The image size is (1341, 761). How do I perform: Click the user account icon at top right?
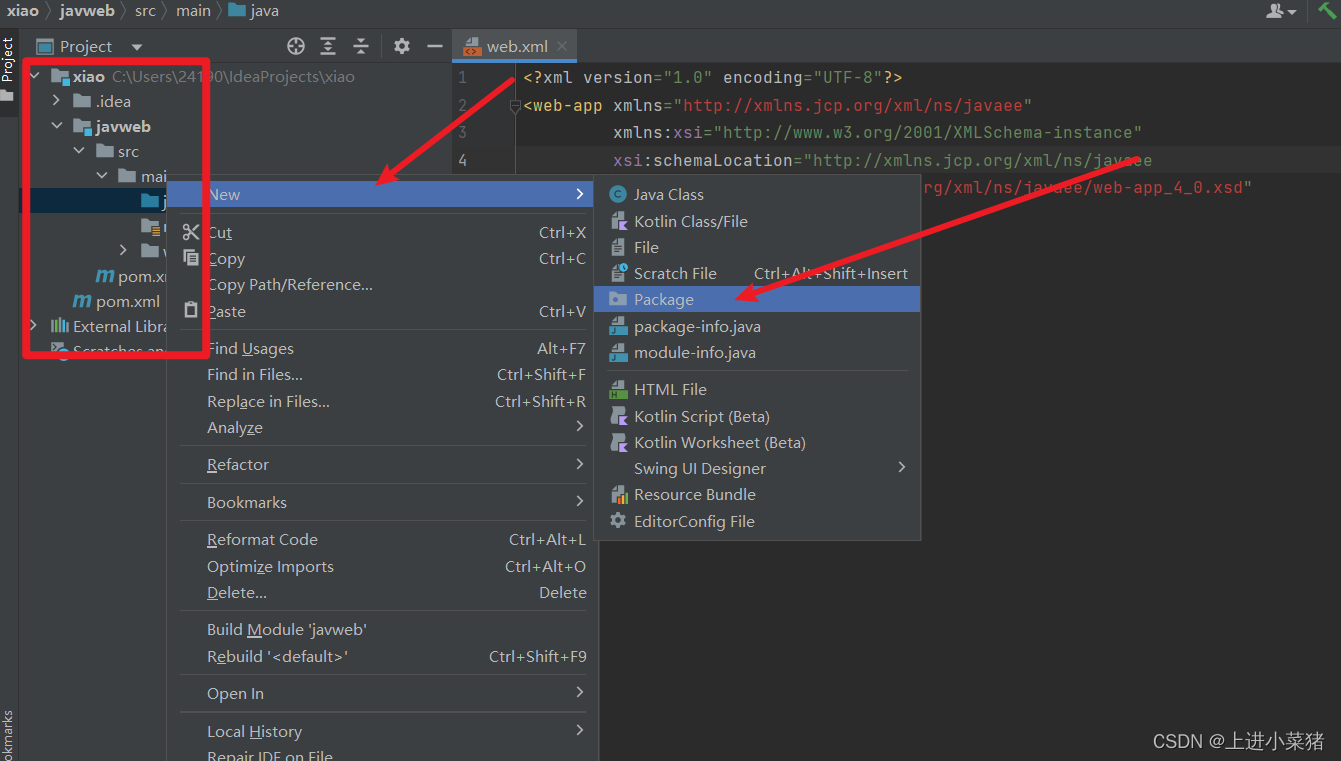(x=1276, y=11)
